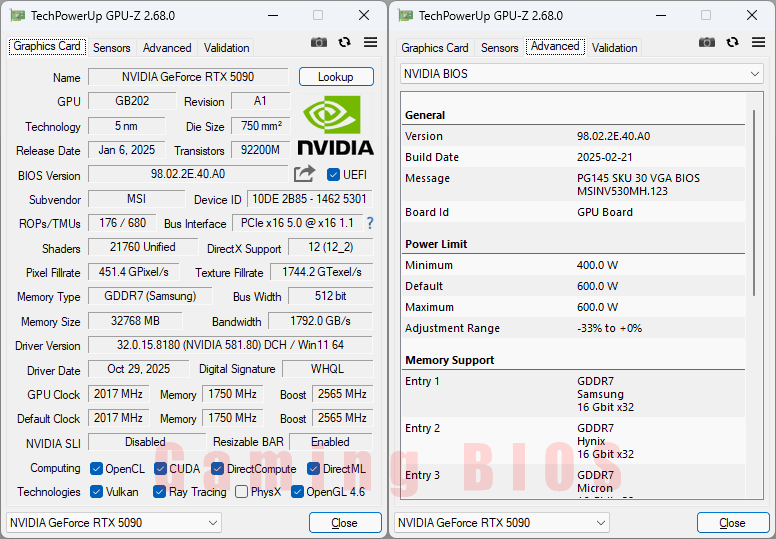Click the Bus Interface question mark icon
Image resolution: width=776 pixels, height=539 pixels.
(x=370, y=223)
